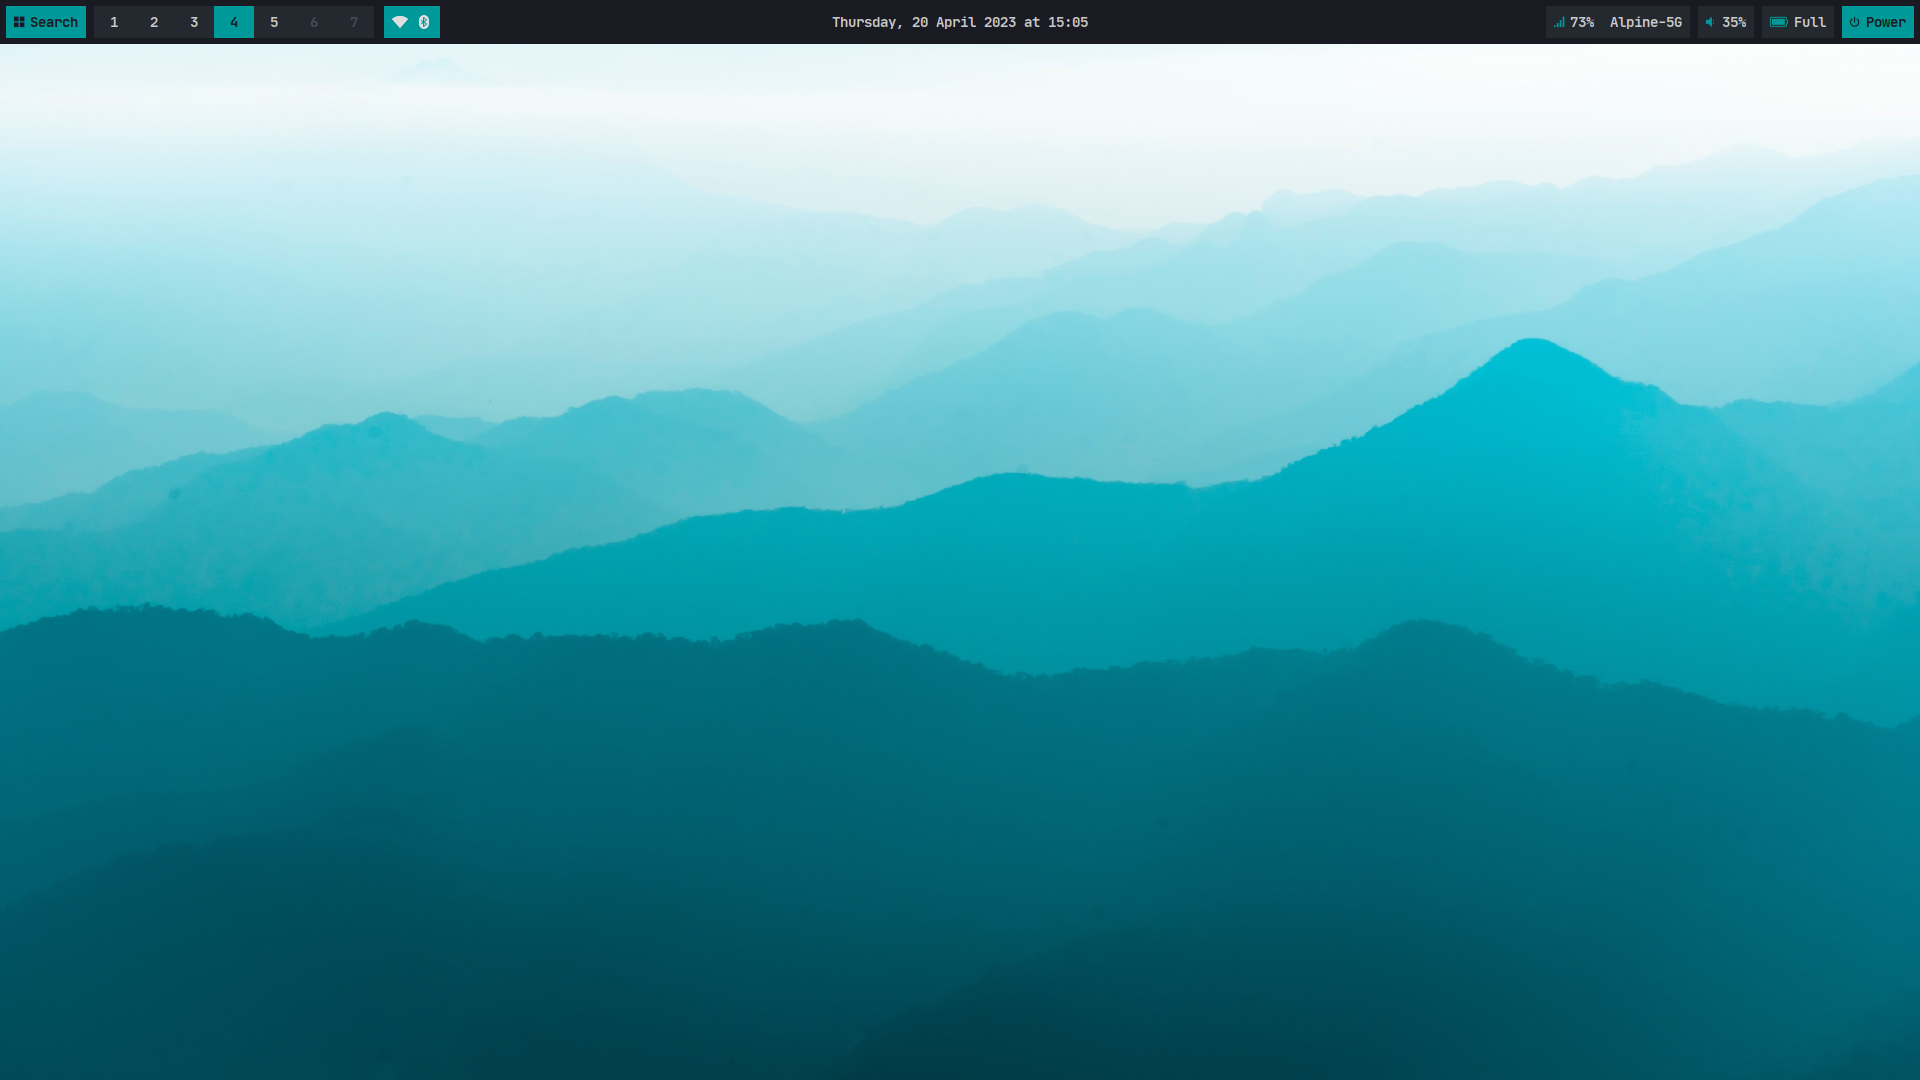Image resolution: width=1920 pixels, height=1080 pixels.
Task: Open the Search launcher with grid icon
Action: pyautogui.click(x=45, y=22)
